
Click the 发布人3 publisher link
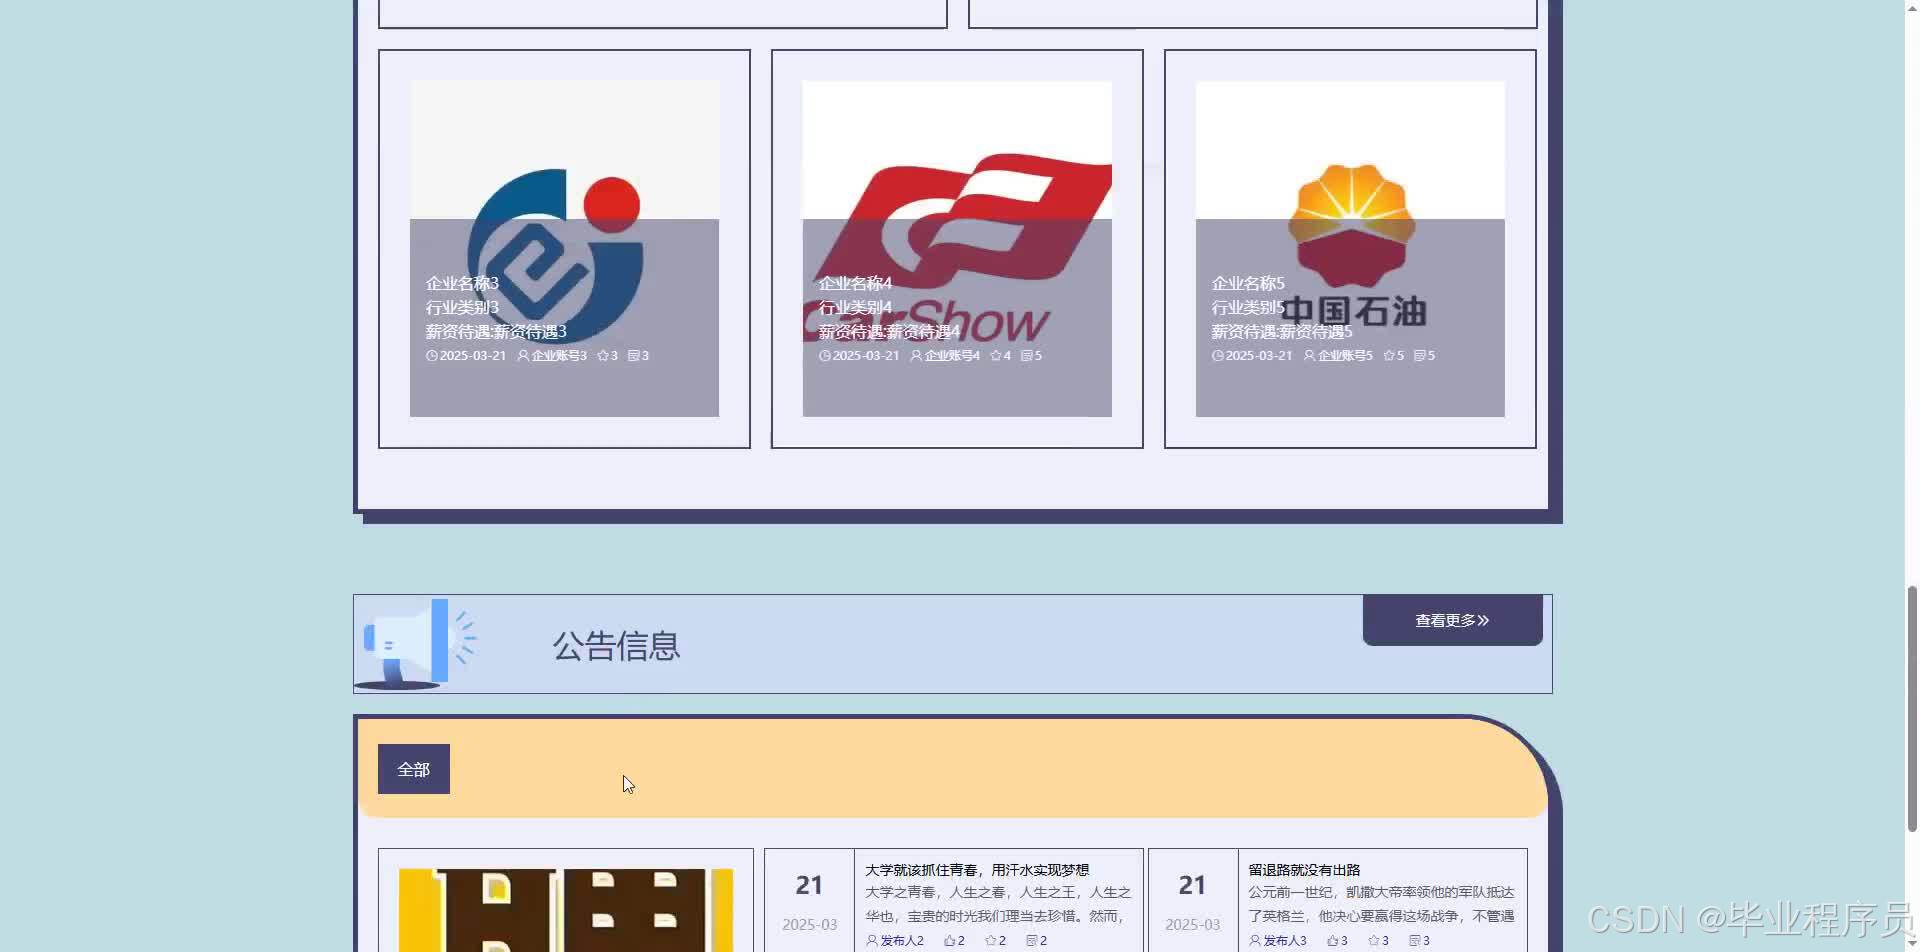(x=1286, y=940)
